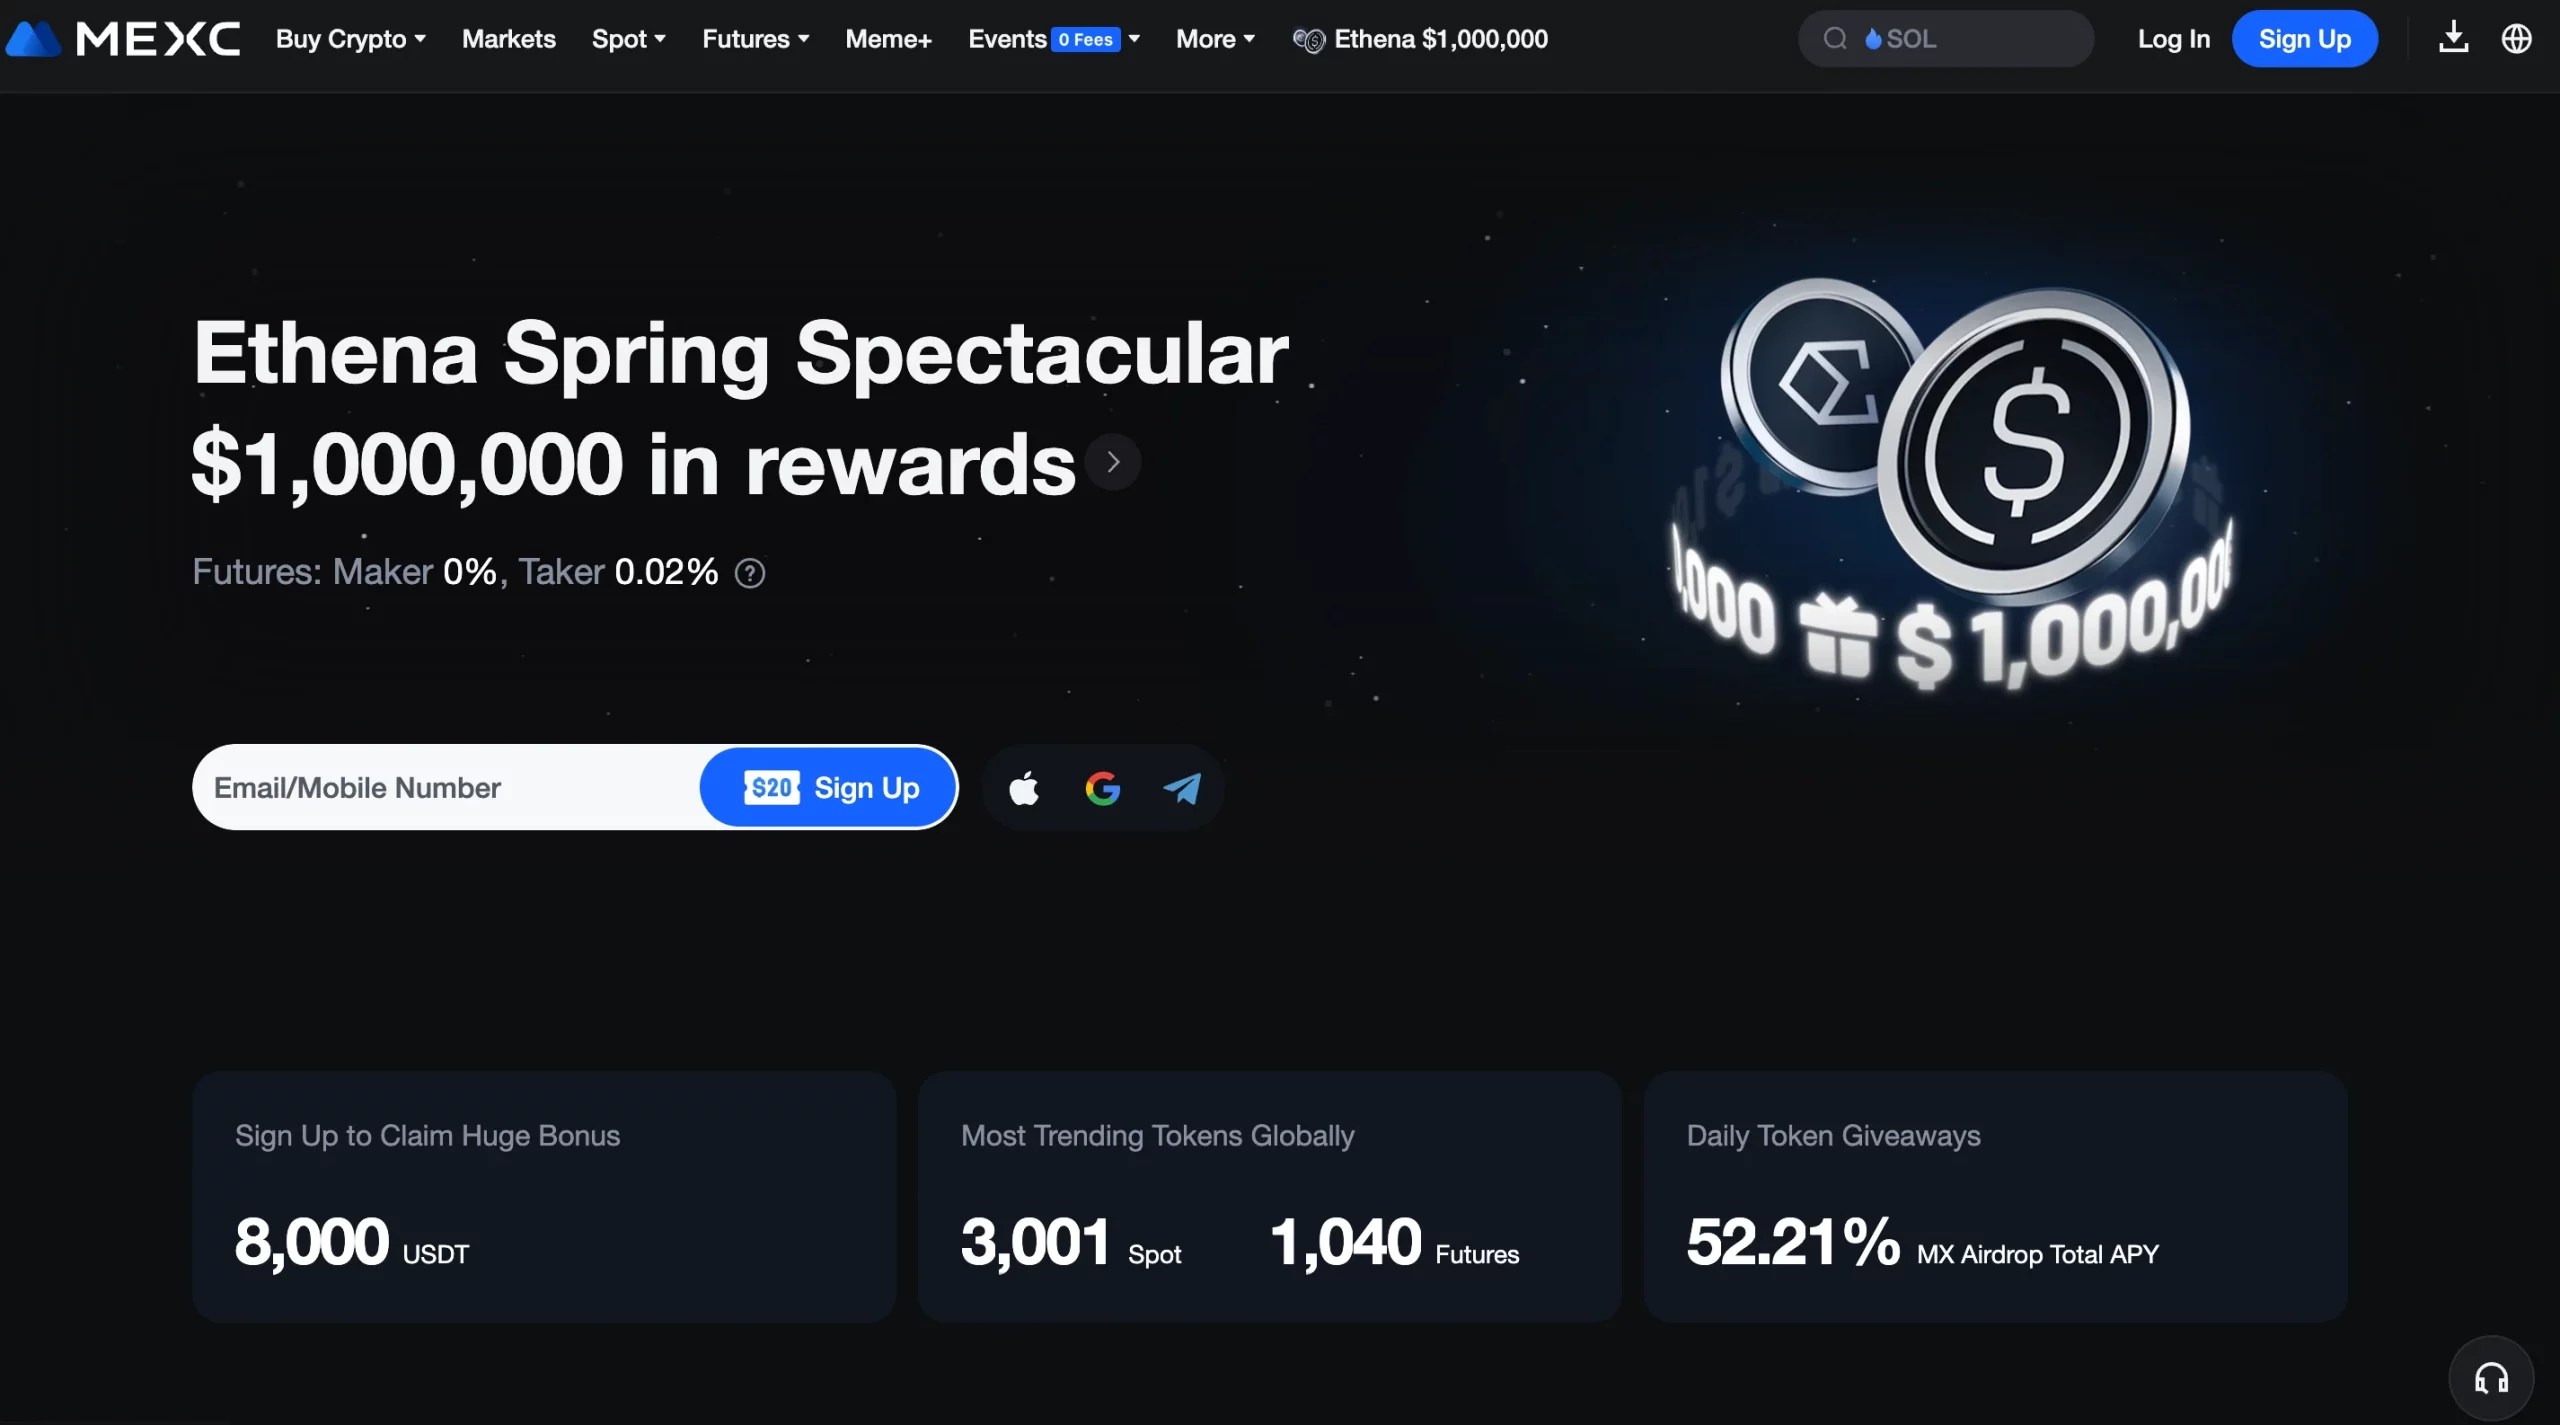Click the arrow next to rewards headline
The height and width of the screenshot is (1425, 2560).
point(1113,462)
